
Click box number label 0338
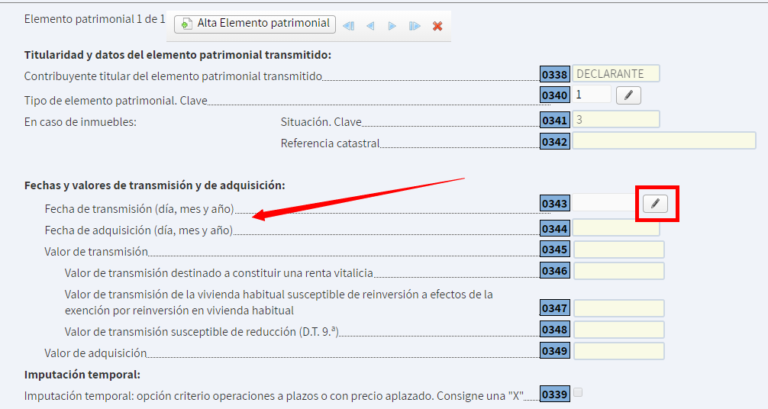(555, 74)
